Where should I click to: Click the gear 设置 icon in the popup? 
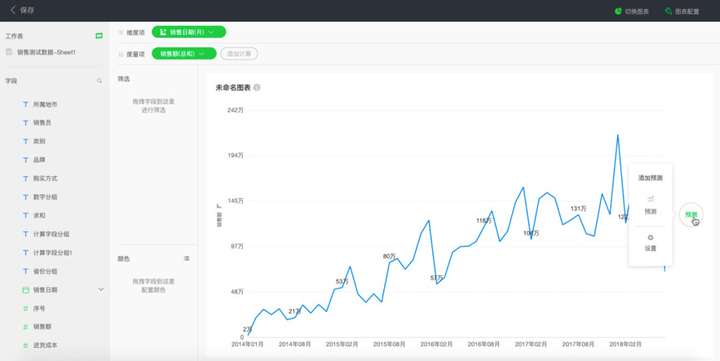click(x=650, y=238)
